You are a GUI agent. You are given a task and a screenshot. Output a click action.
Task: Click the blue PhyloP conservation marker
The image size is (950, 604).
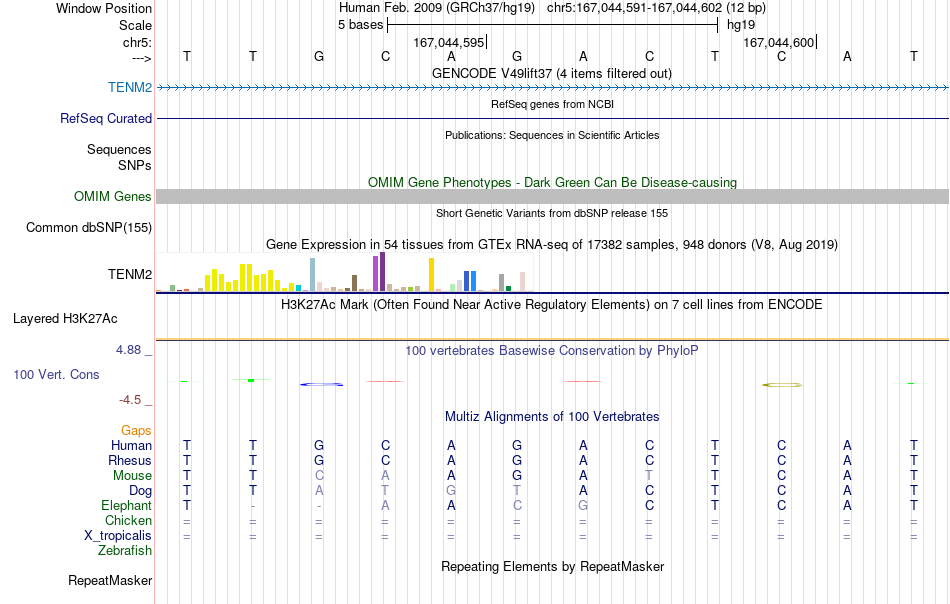coord(322,384)
